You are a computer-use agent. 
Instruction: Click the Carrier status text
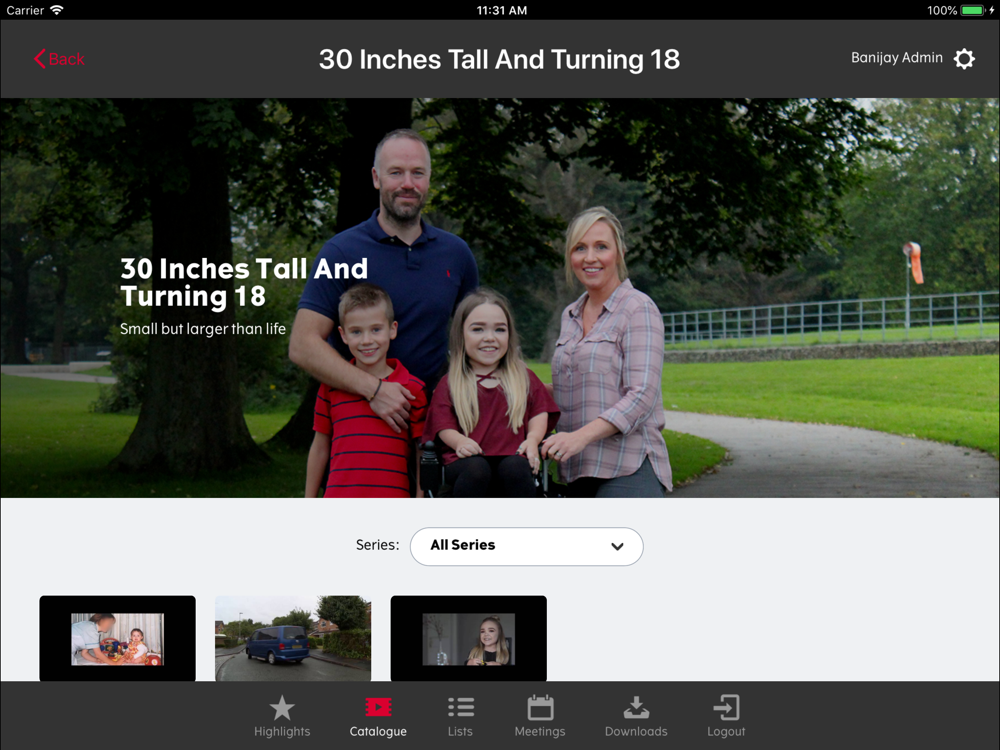coord(25,10)
